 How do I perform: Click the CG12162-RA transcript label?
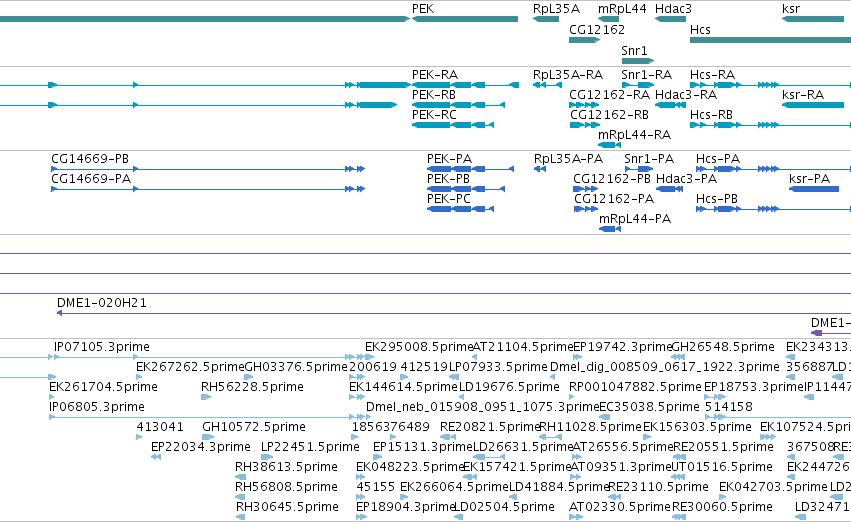click(x=609, y=94)
